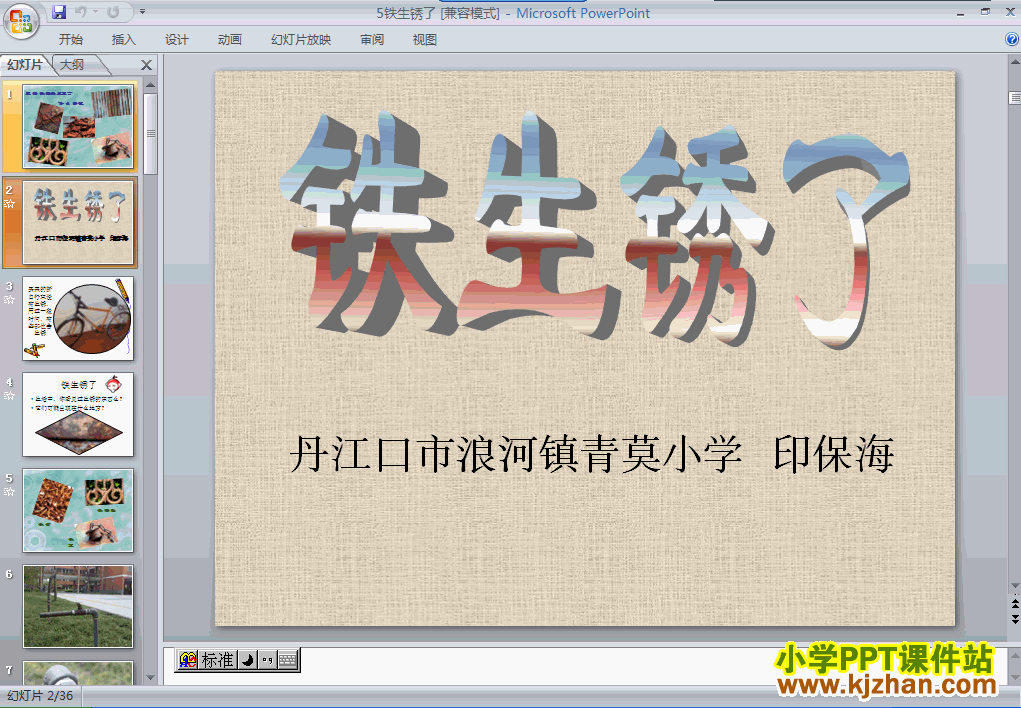
Task: Click animation star icon beside slide 3
Action: 10,300
